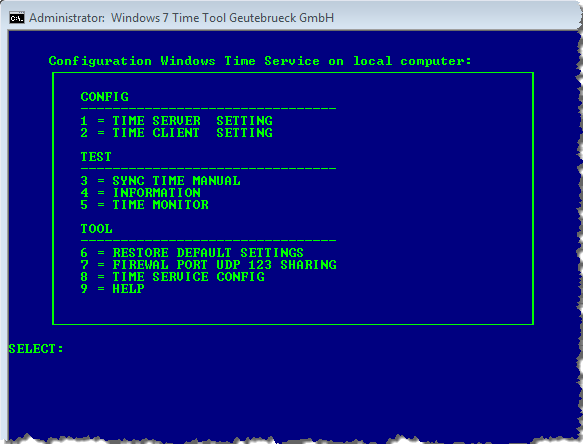Select the TIME SERVER SETTING menu line
This screenshot has width=583, height=444.
click(177, 121)
